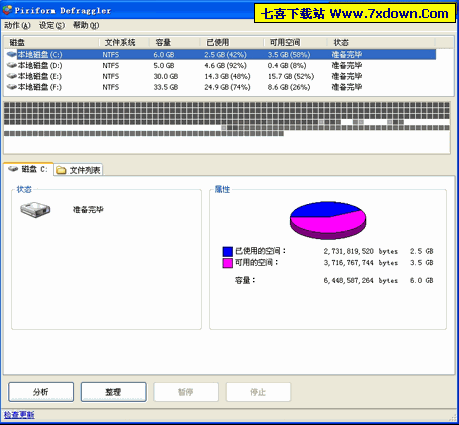Viewport: 459px width, 425px height.
Task: Click the 24.9 GB (74%) used cell
Action: [227, 87]
